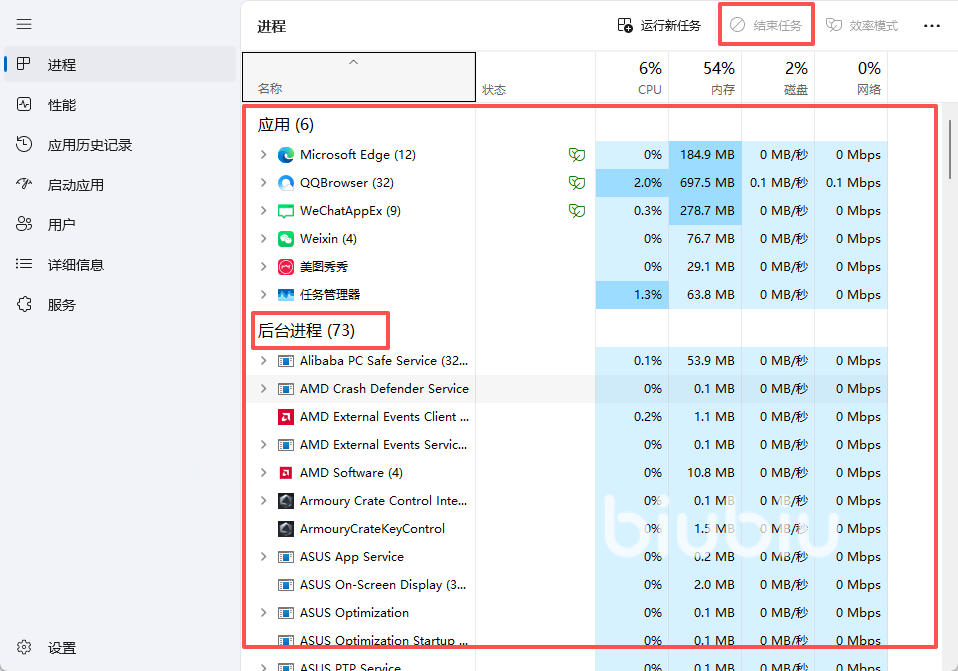
Task: Click the 美图秀秀 app icon
Action: 285,267
